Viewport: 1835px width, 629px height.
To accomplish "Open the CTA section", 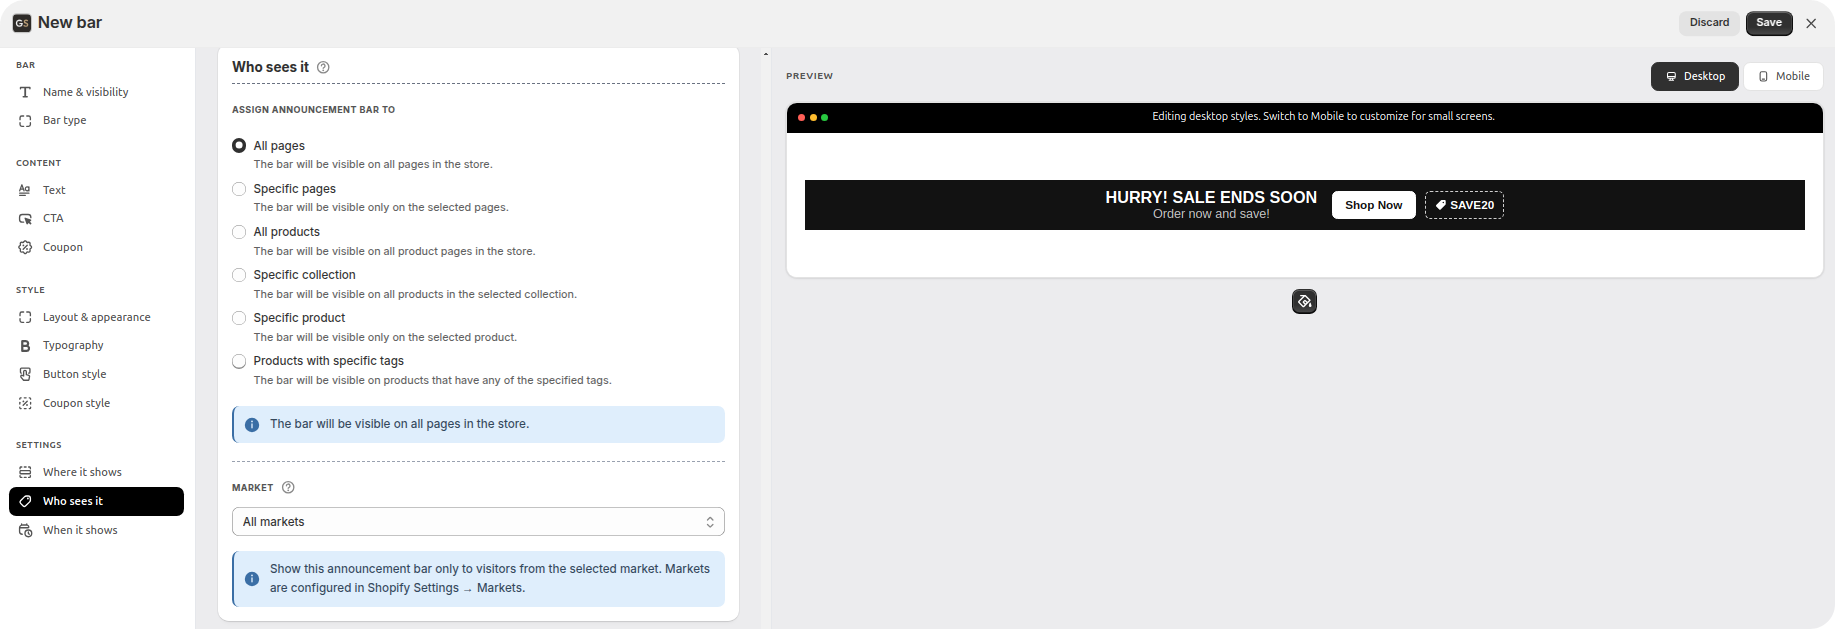I will point(96,218).
